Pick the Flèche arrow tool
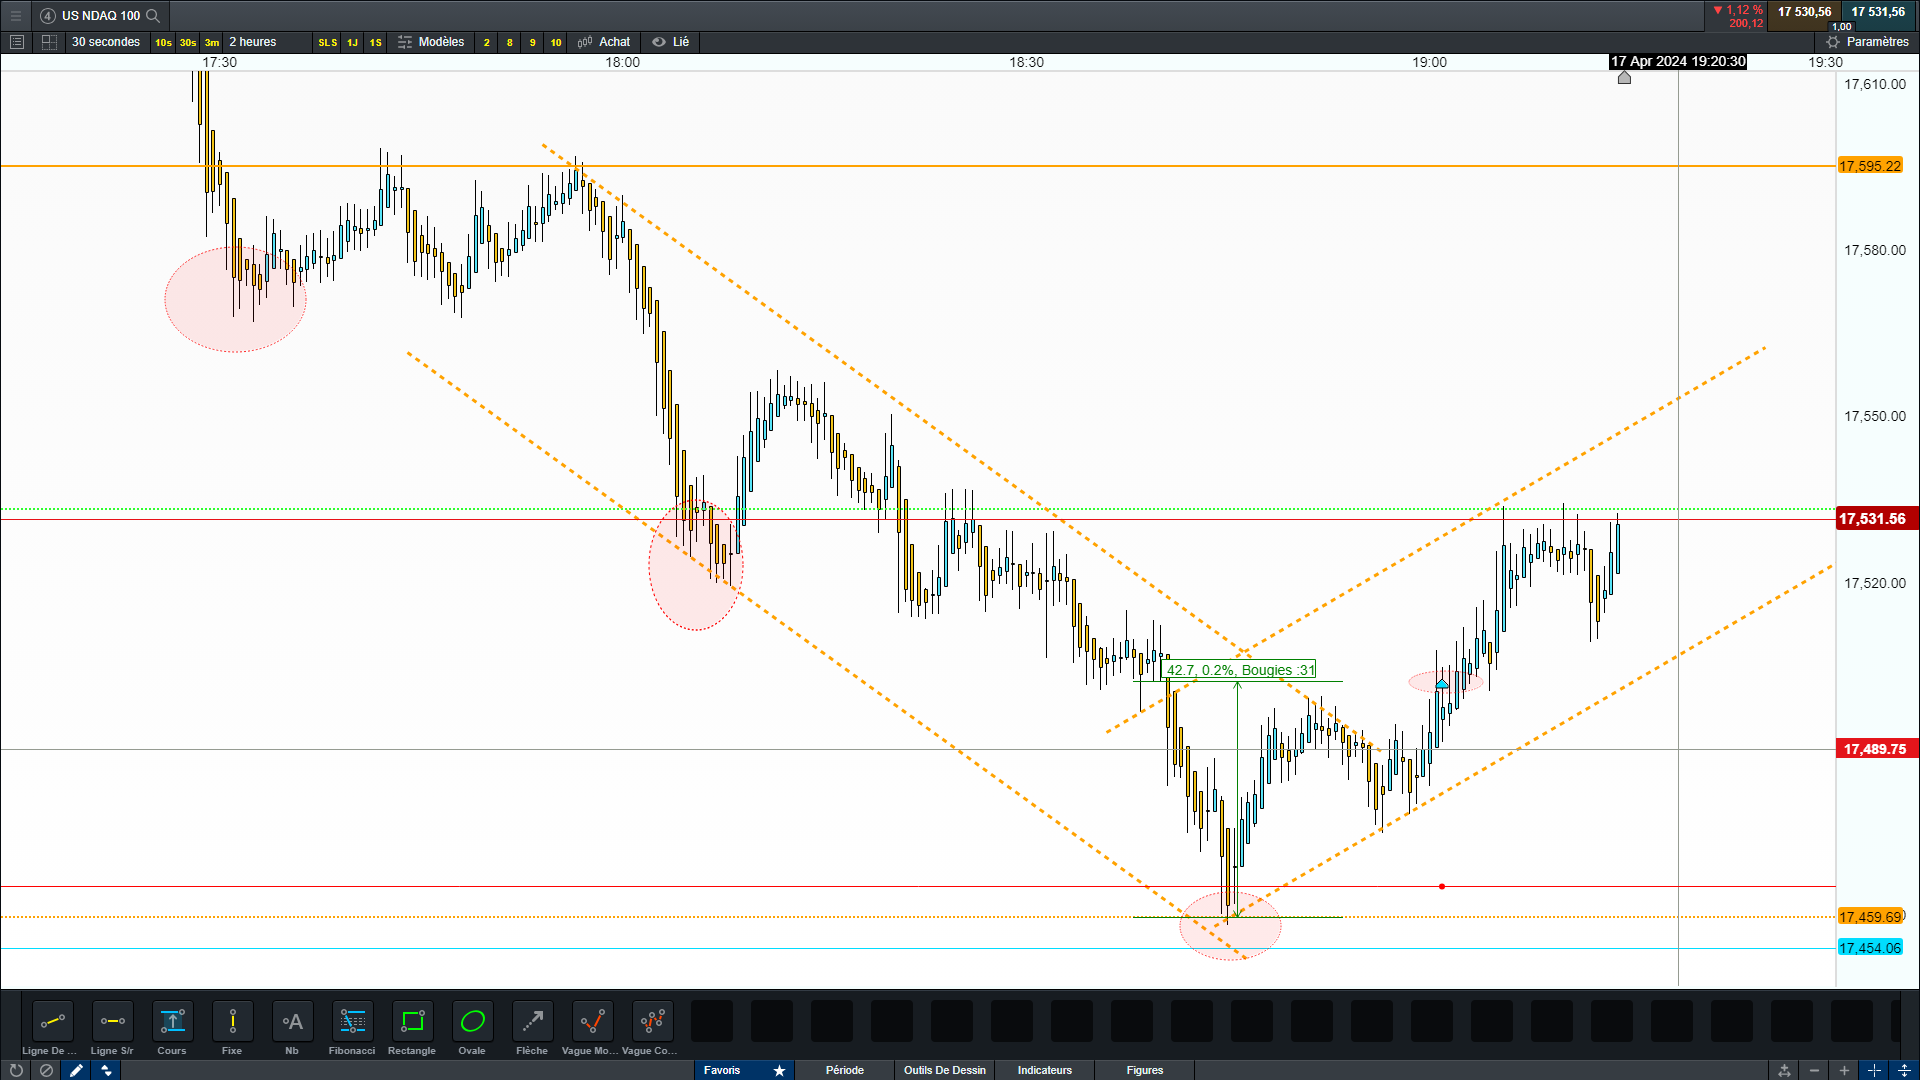The height and width of the screenshot is (1080, 1920). point(532,1022)
